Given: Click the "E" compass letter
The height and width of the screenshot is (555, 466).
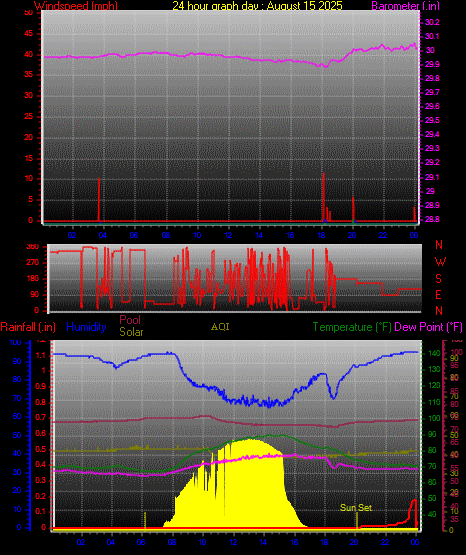Looking at the screenshot, I should (438, 294).
